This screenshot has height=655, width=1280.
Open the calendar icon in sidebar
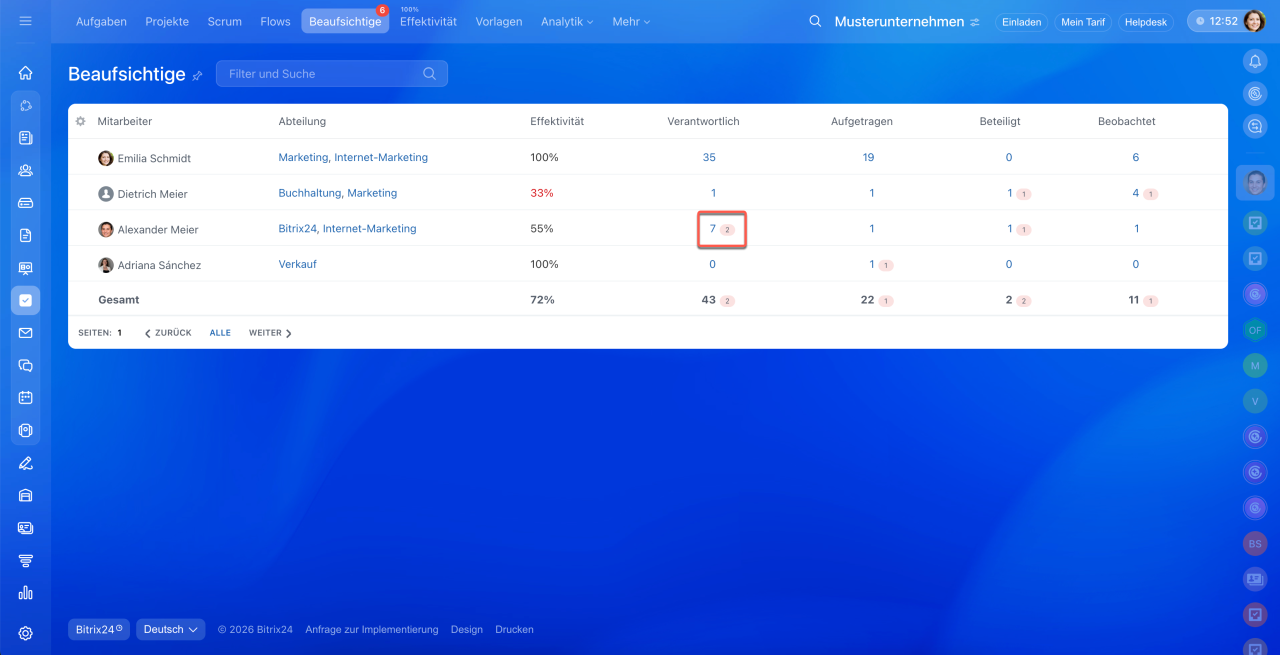tap(25, 397)
